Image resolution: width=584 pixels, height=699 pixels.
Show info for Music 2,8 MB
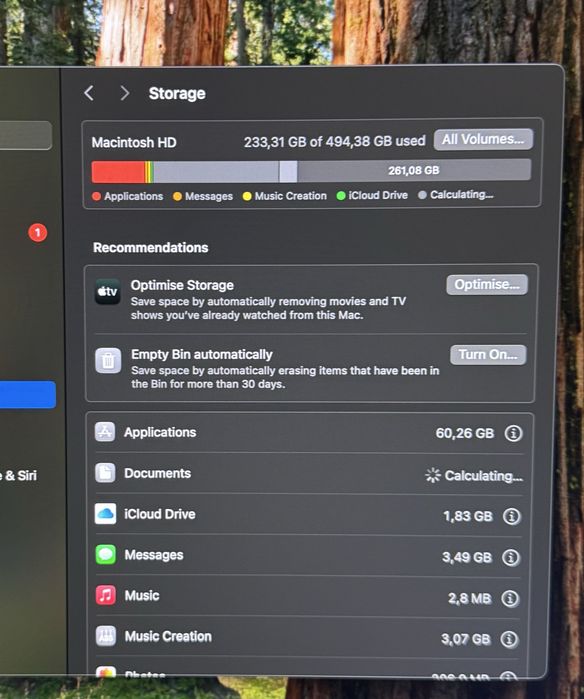click(x=510, y=598)
